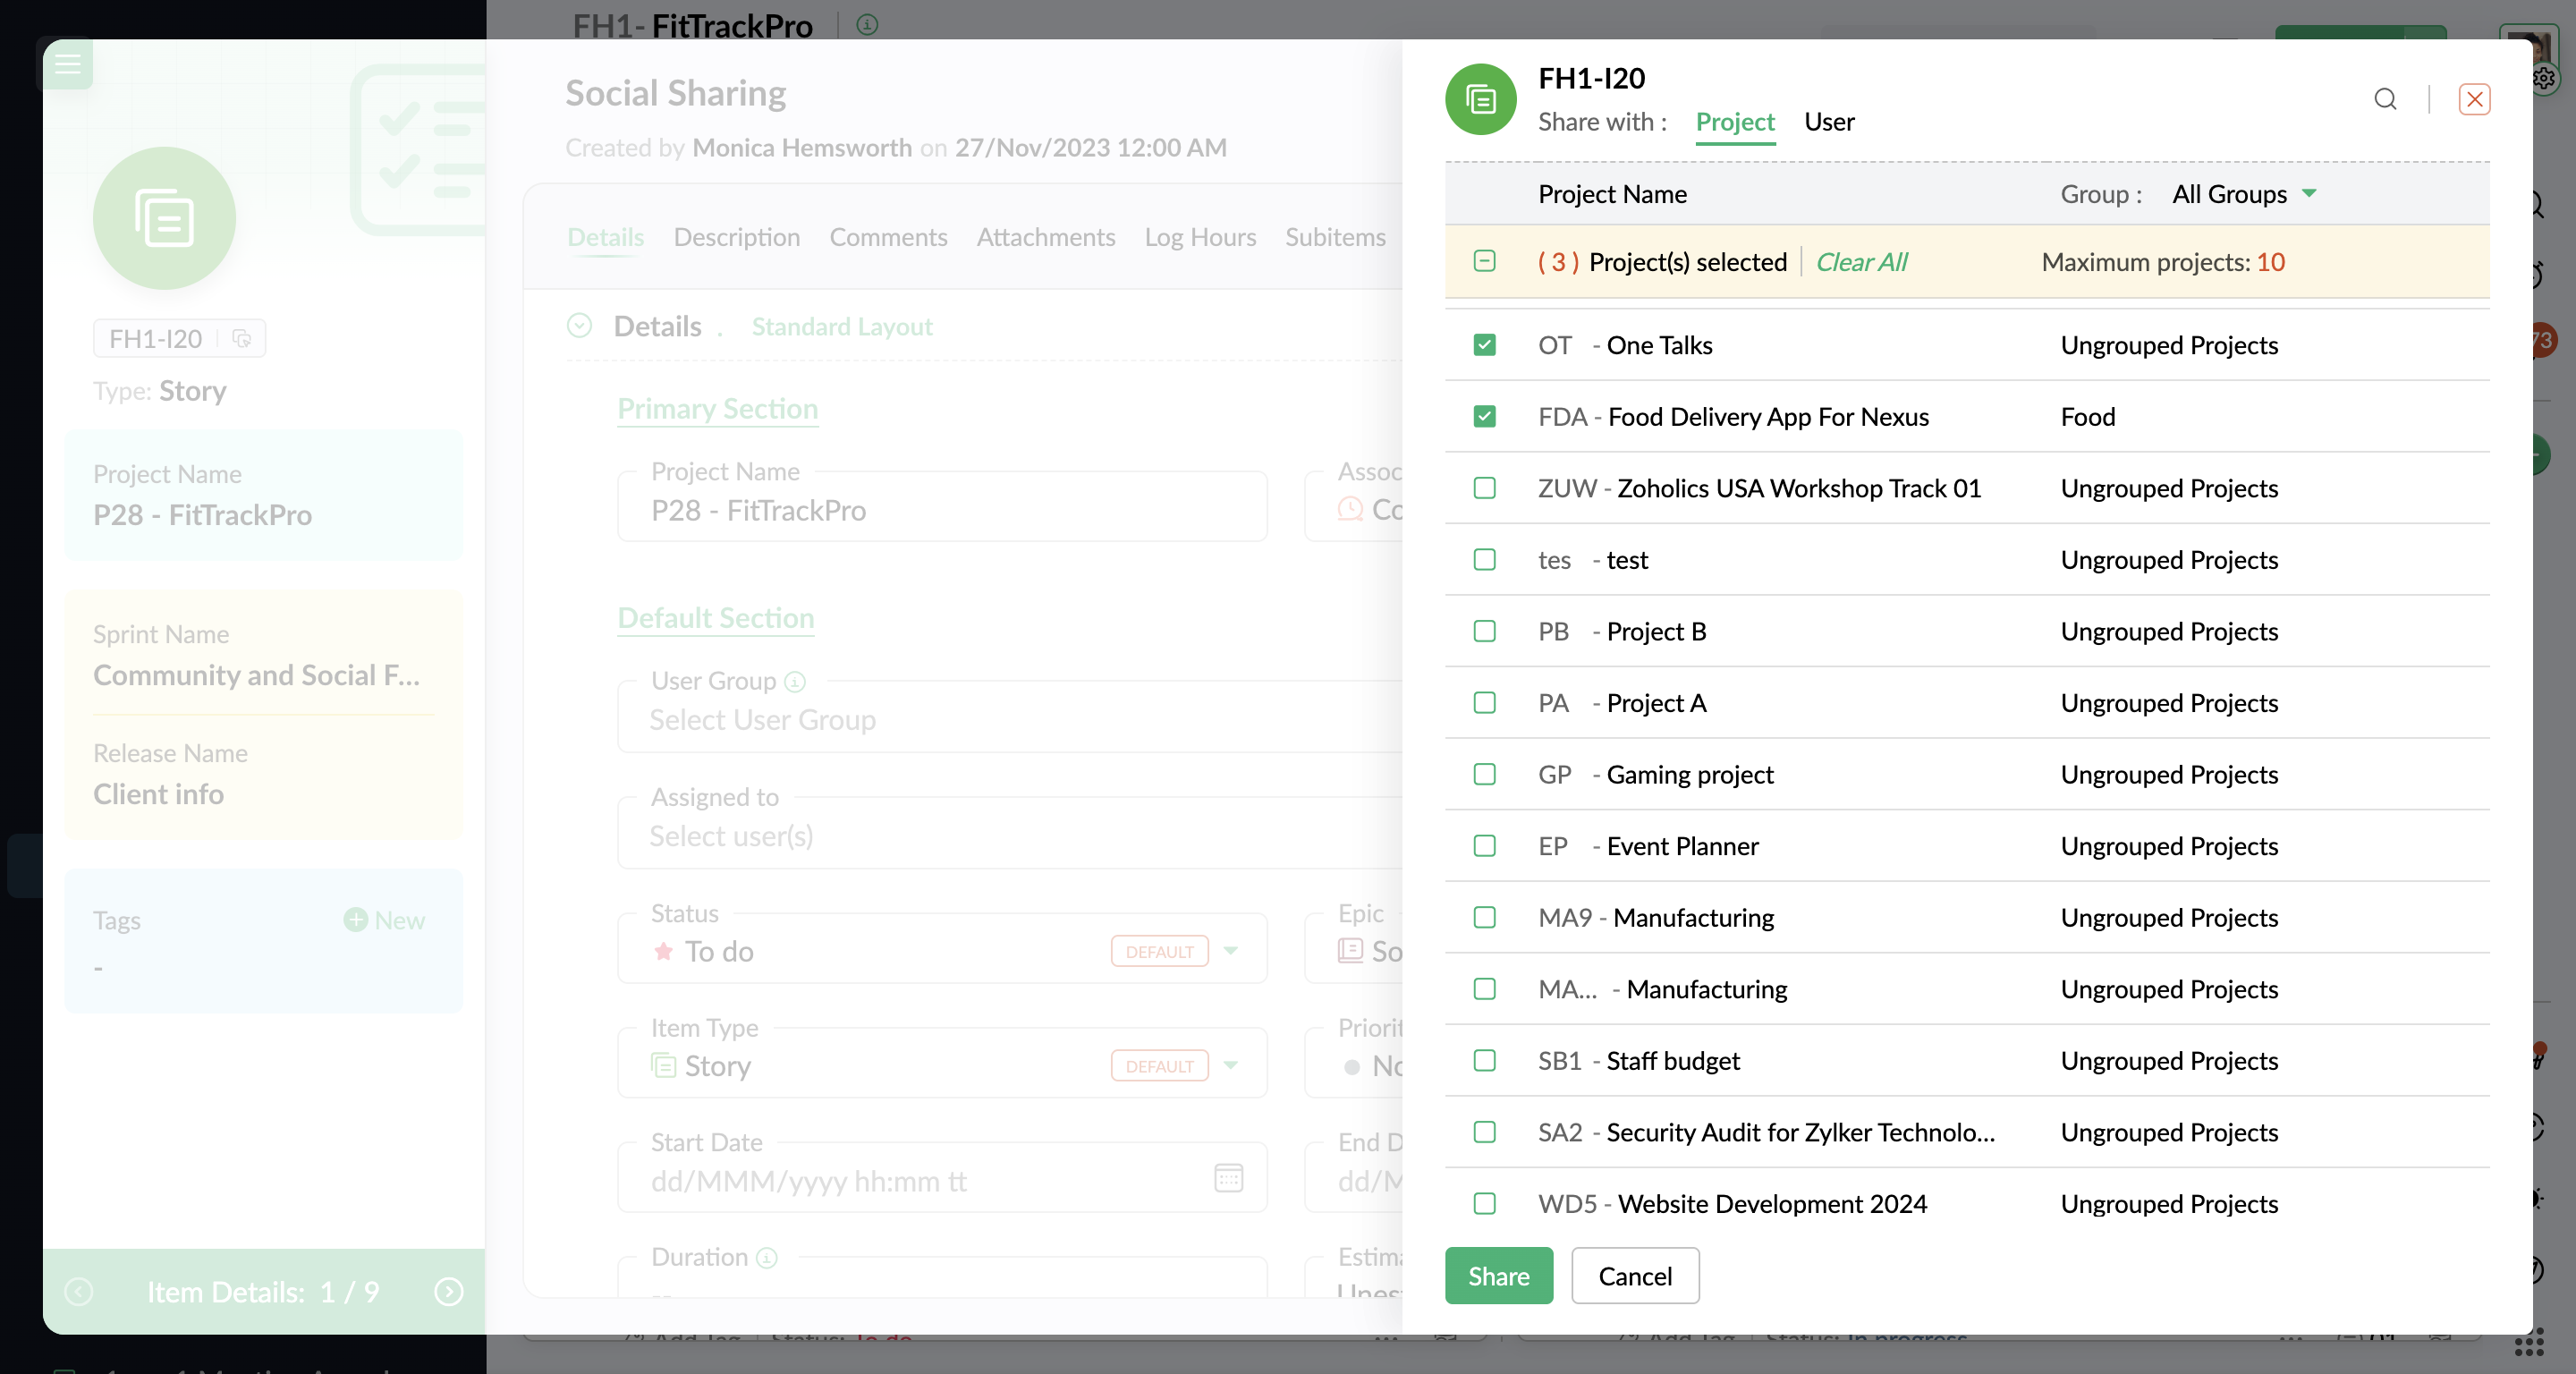Click the Project Name P28 field
Image resolution: width=2576 pixels, height=1374 pixels.
click(x=942, y=508)
